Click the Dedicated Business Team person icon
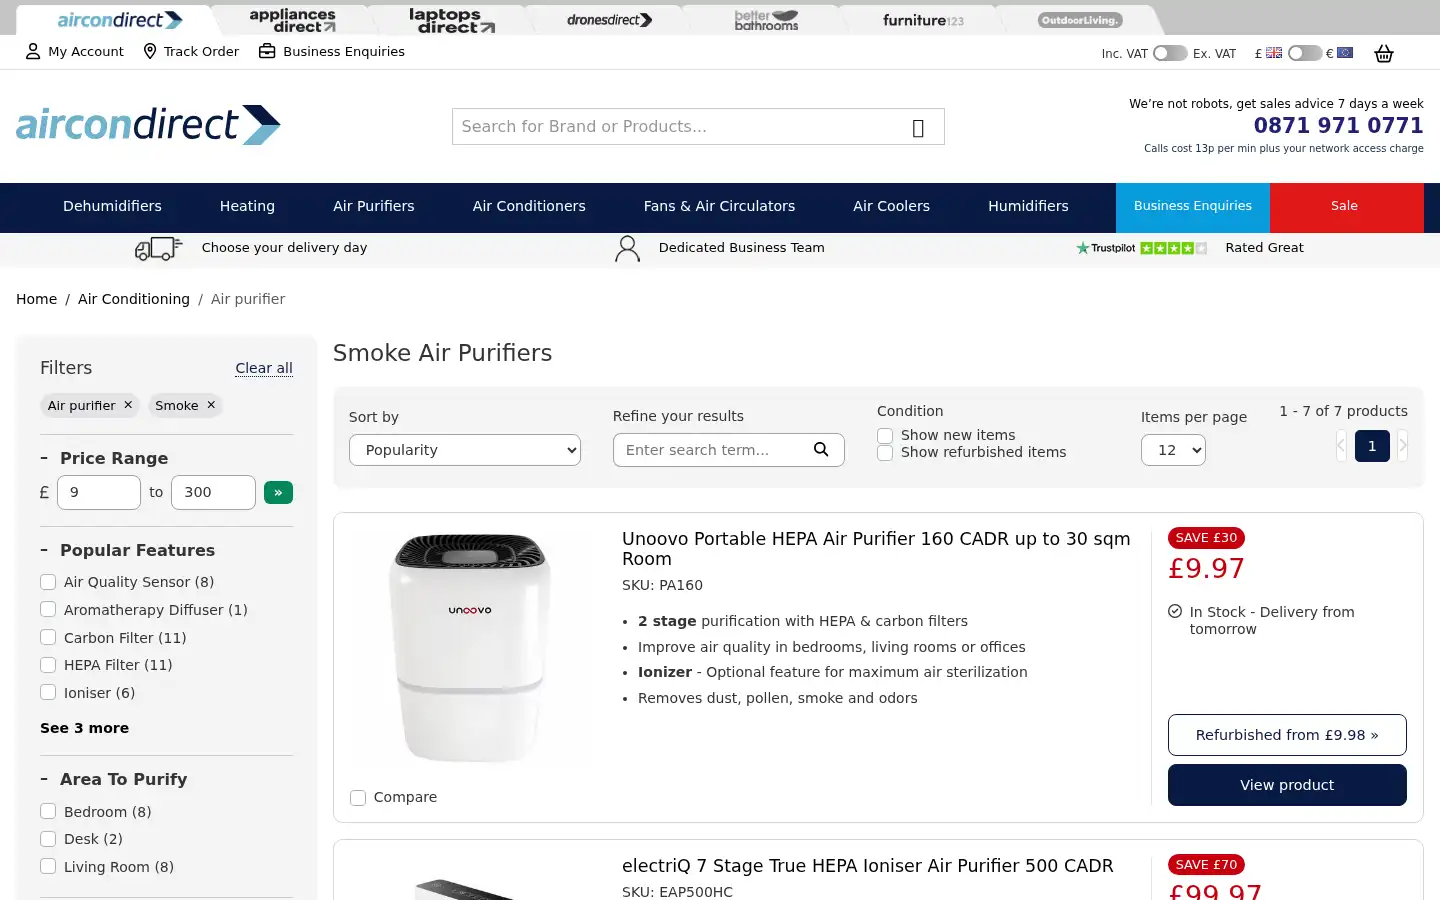1440x900 pixels. tap(627, 249)
